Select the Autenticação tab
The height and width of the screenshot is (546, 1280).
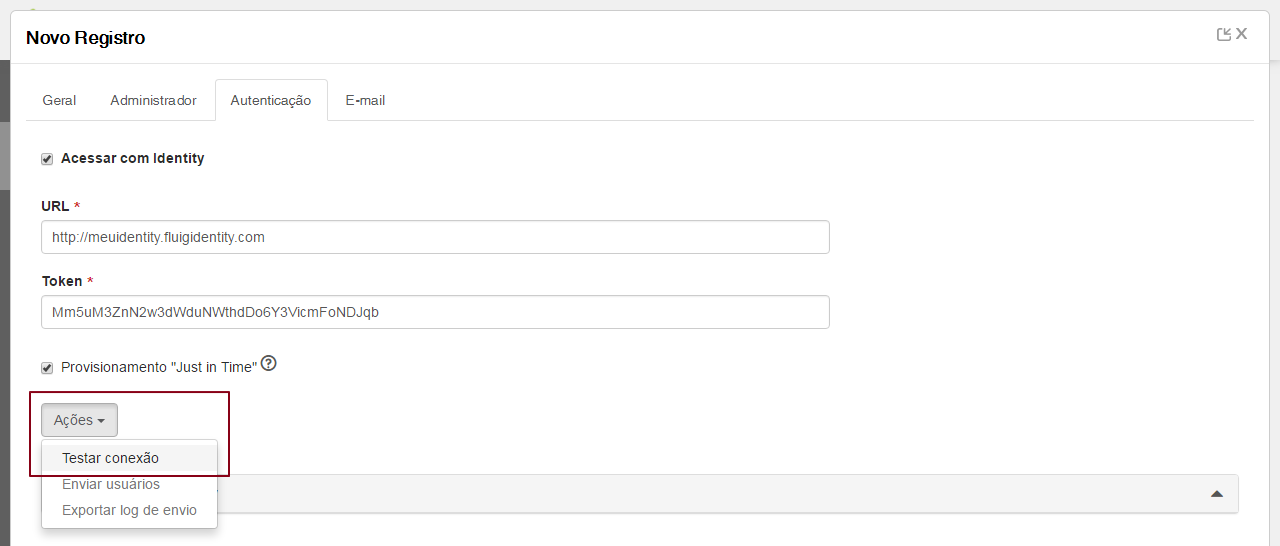271,100
